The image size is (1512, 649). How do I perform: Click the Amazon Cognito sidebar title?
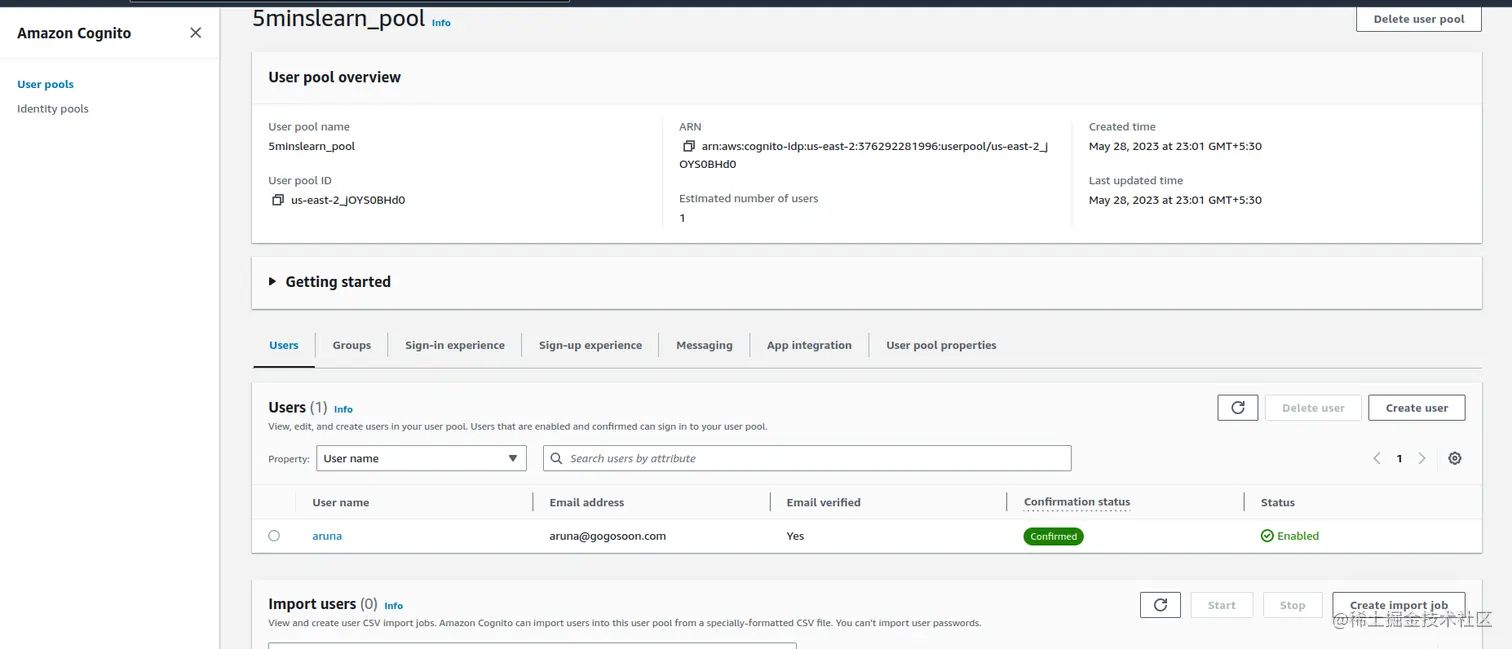click(x=74, y=33)
